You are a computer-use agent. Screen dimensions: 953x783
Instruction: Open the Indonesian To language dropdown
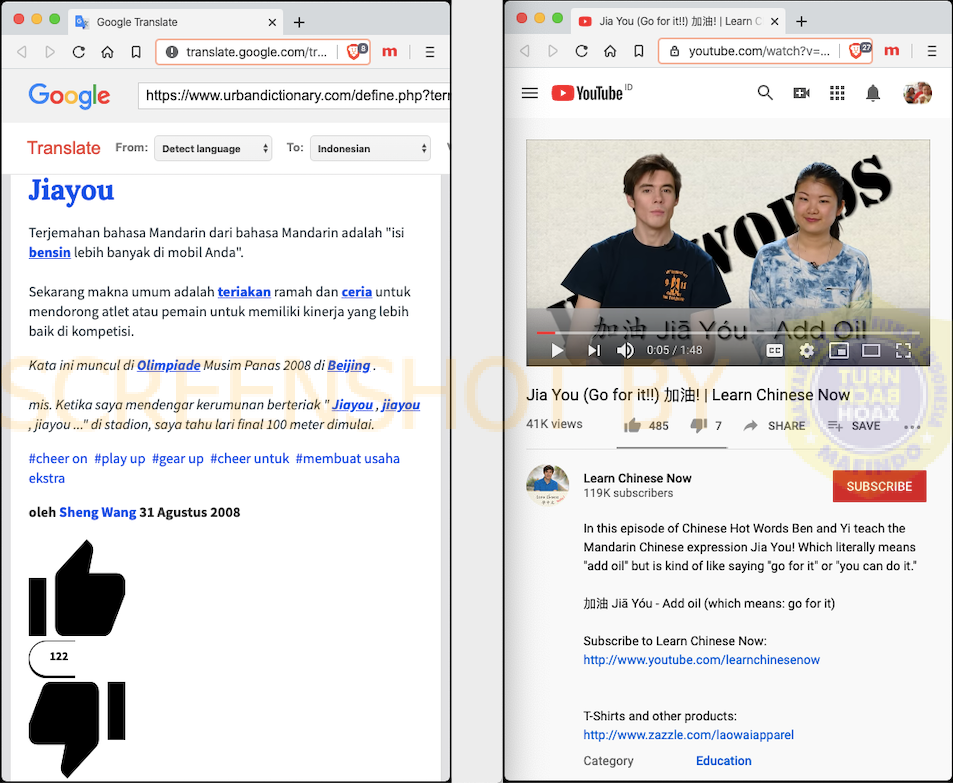click(370, 148)
